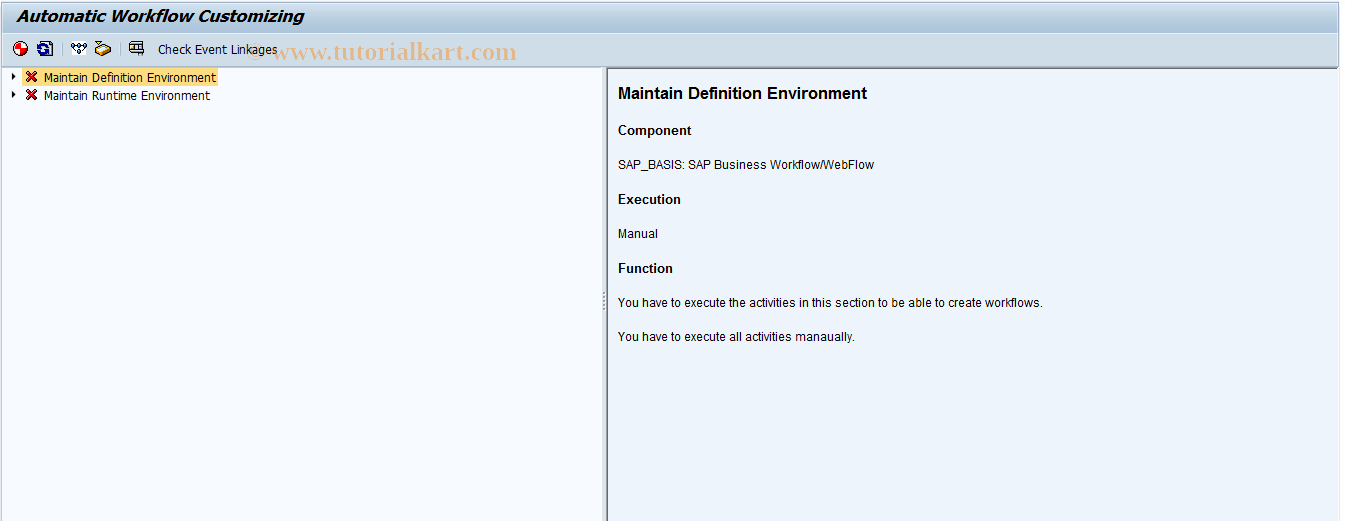The width and height of the screenshot is (1345, 521).
Task: Click the Component section heading
Action: pyautogui.click(x=654, y=131)
